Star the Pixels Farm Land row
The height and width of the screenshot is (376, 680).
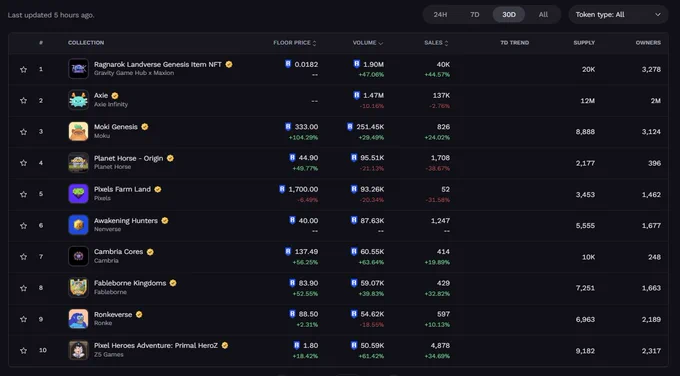[x=23, y=194]
